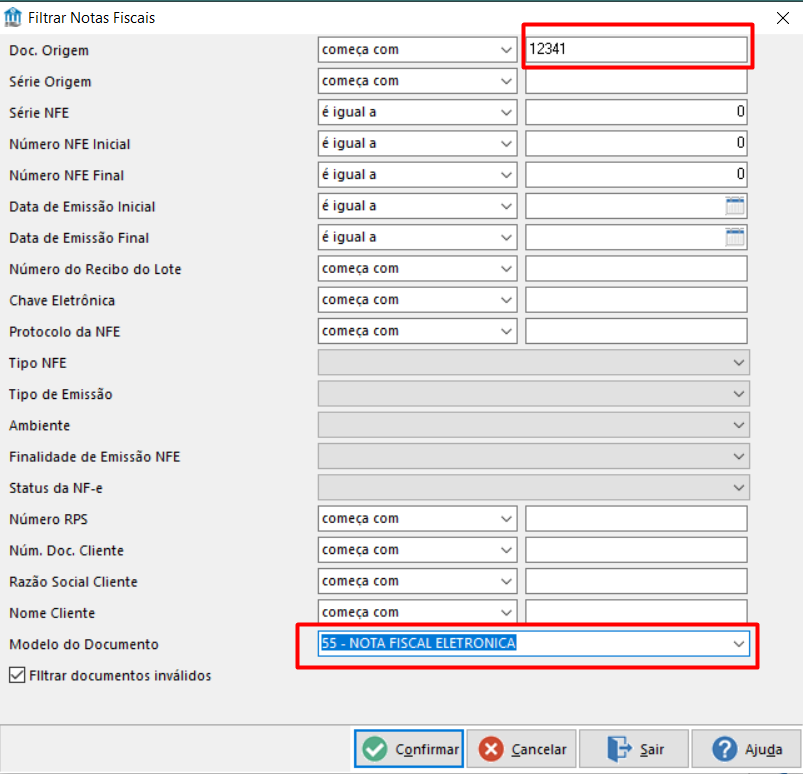The width and height of the screenshot is (803, 774).
Task: Click the Modelo do Documento label
Action: (83, 644)
